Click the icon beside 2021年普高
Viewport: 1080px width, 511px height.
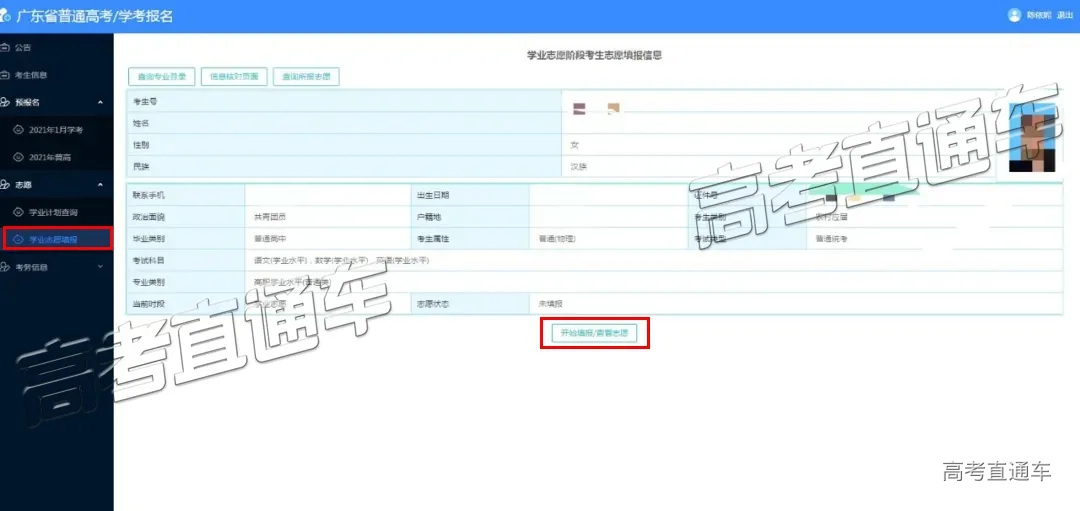(18, 157)
